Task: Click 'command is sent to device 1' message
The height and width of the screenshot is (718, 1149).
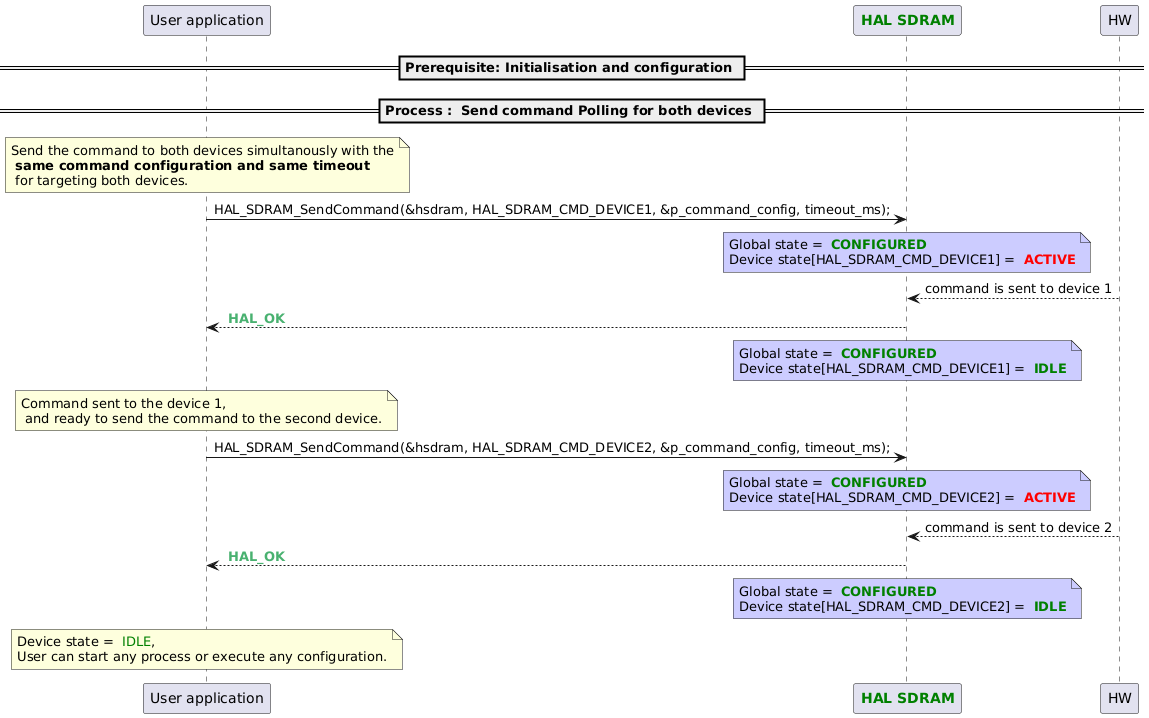Action: point(1018,289)
